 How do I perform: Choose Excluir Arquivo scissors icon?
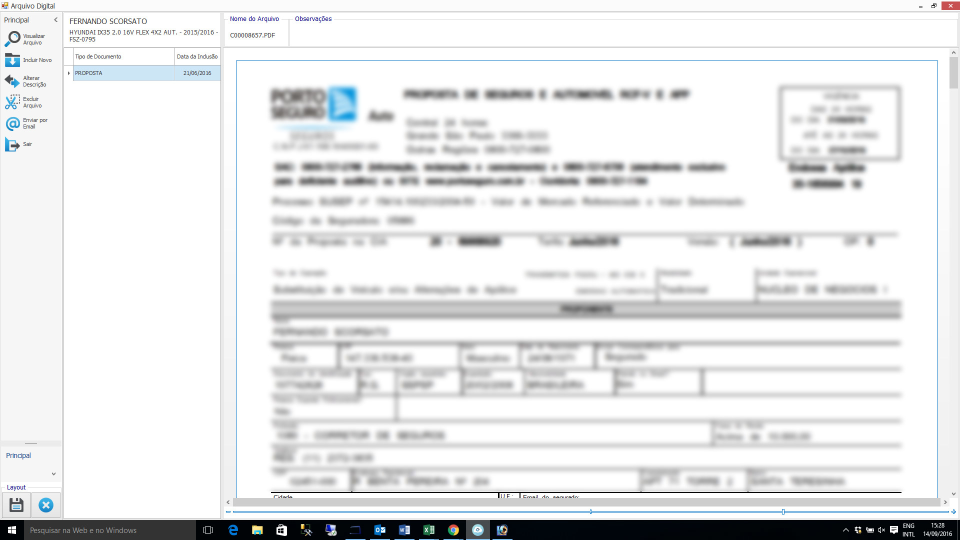pos(12,102)
